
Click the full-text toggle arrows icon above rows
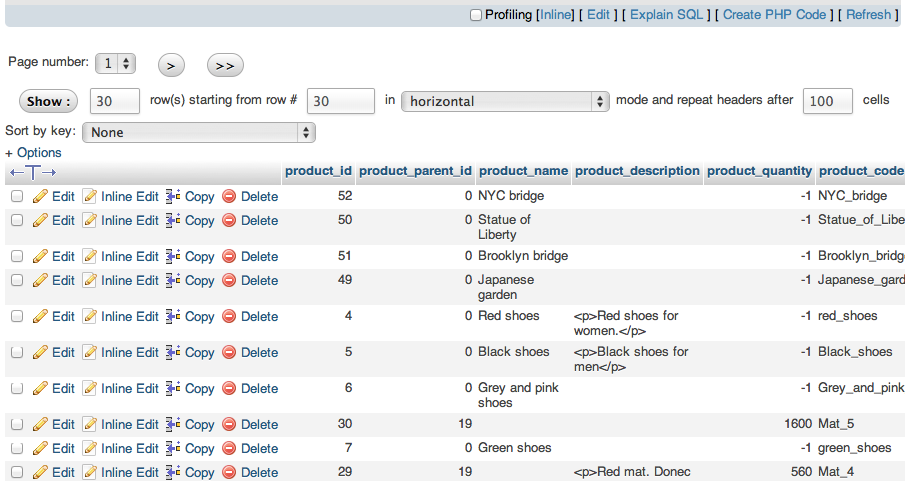[32, 173]
